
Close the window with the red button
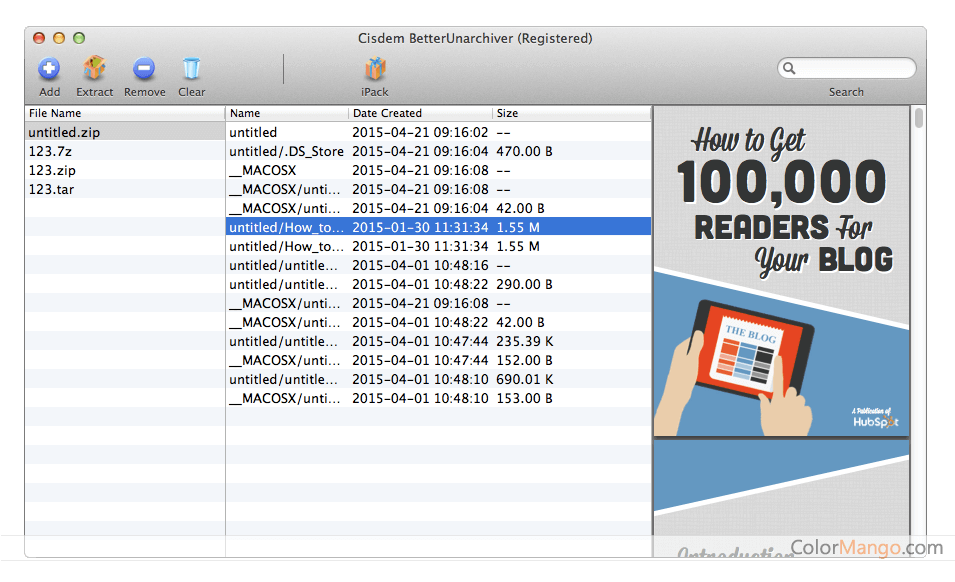coord(39,38)
